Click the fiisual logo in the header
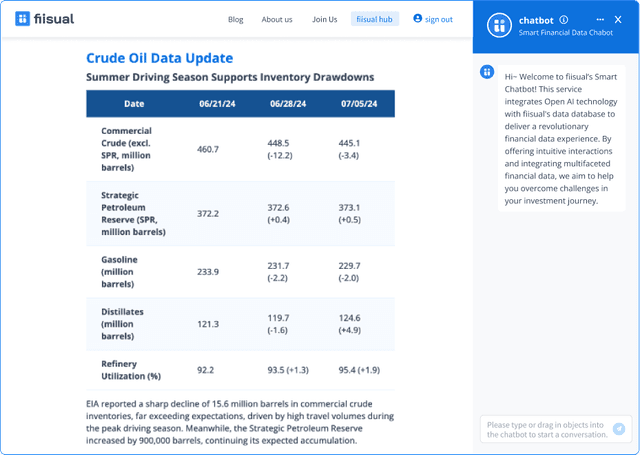Viewport: 640px width, 455px height. coord(45,19)
